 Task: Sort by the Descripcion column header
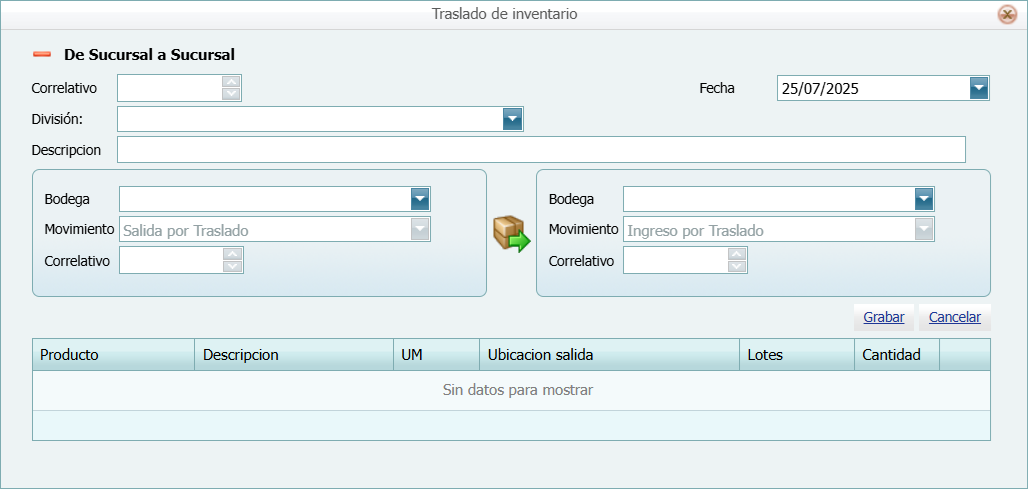294,355
